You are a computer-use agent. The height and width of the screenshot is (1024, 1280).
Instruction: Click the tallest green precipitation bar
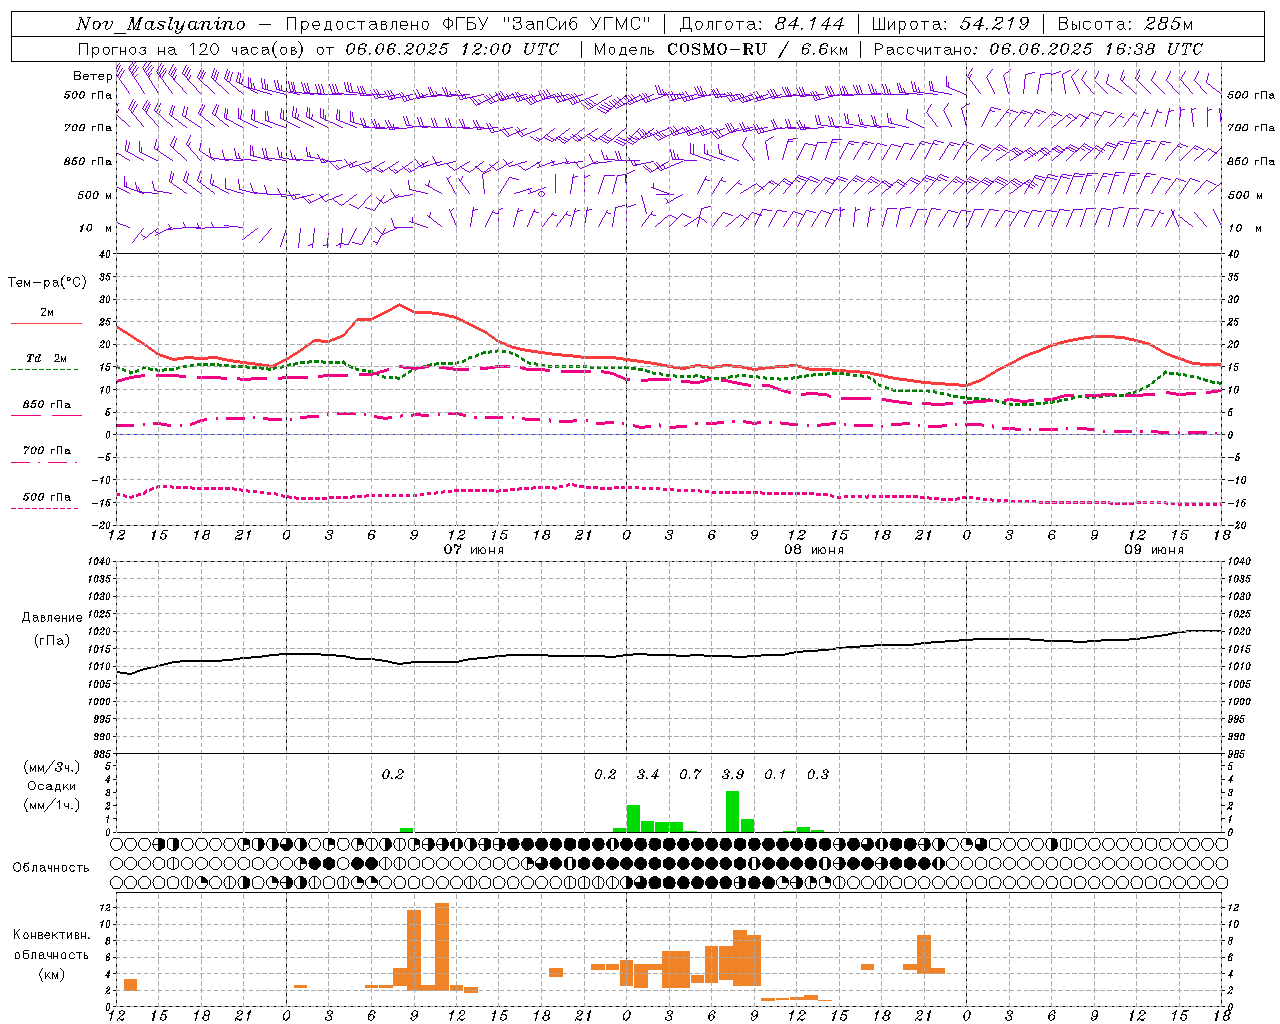[733, 811]
